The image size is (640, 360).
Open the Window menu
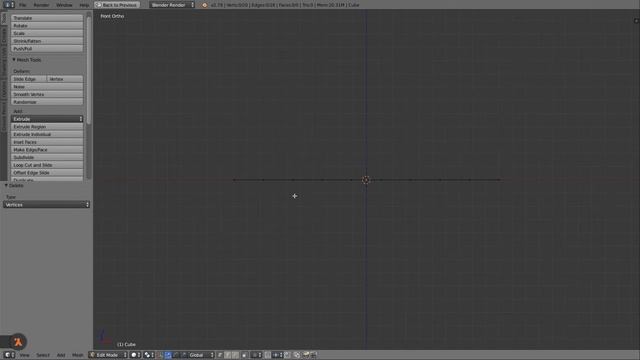64,5
